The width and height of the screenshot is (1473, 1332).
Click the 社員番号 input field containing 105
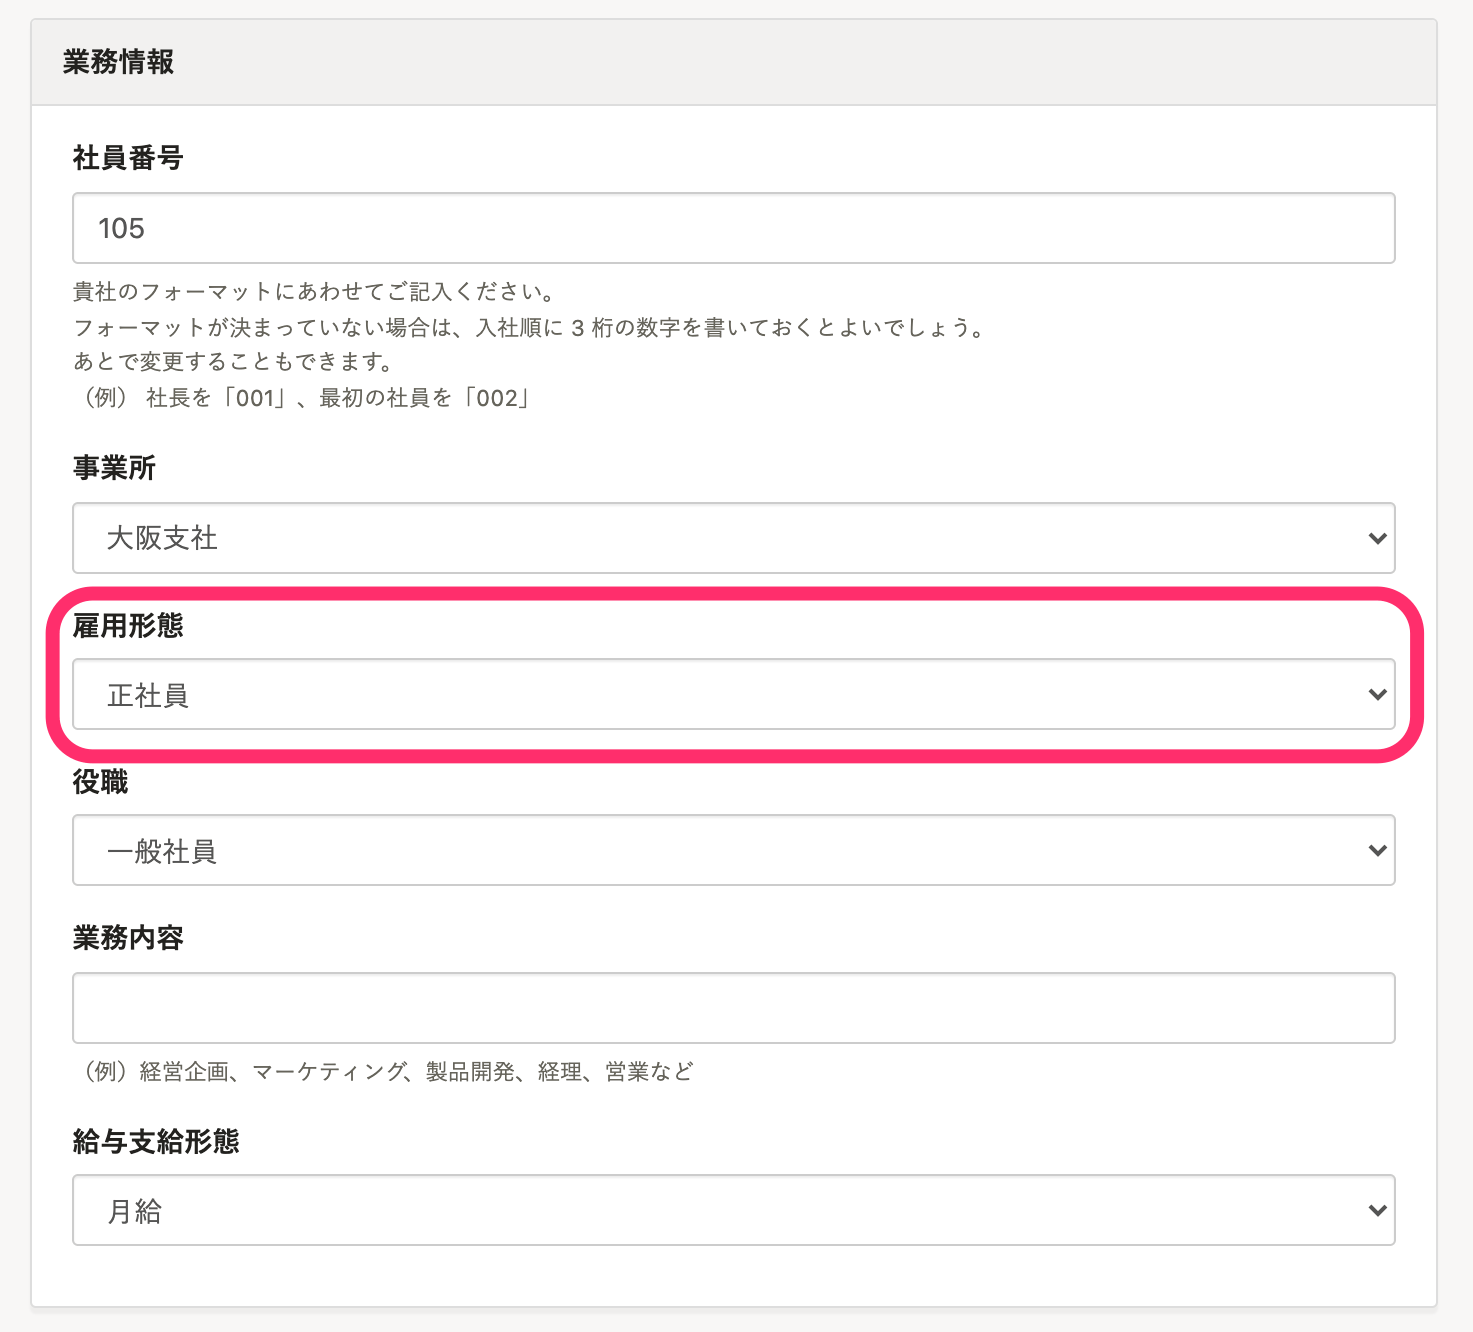click(x=733, y=228)
